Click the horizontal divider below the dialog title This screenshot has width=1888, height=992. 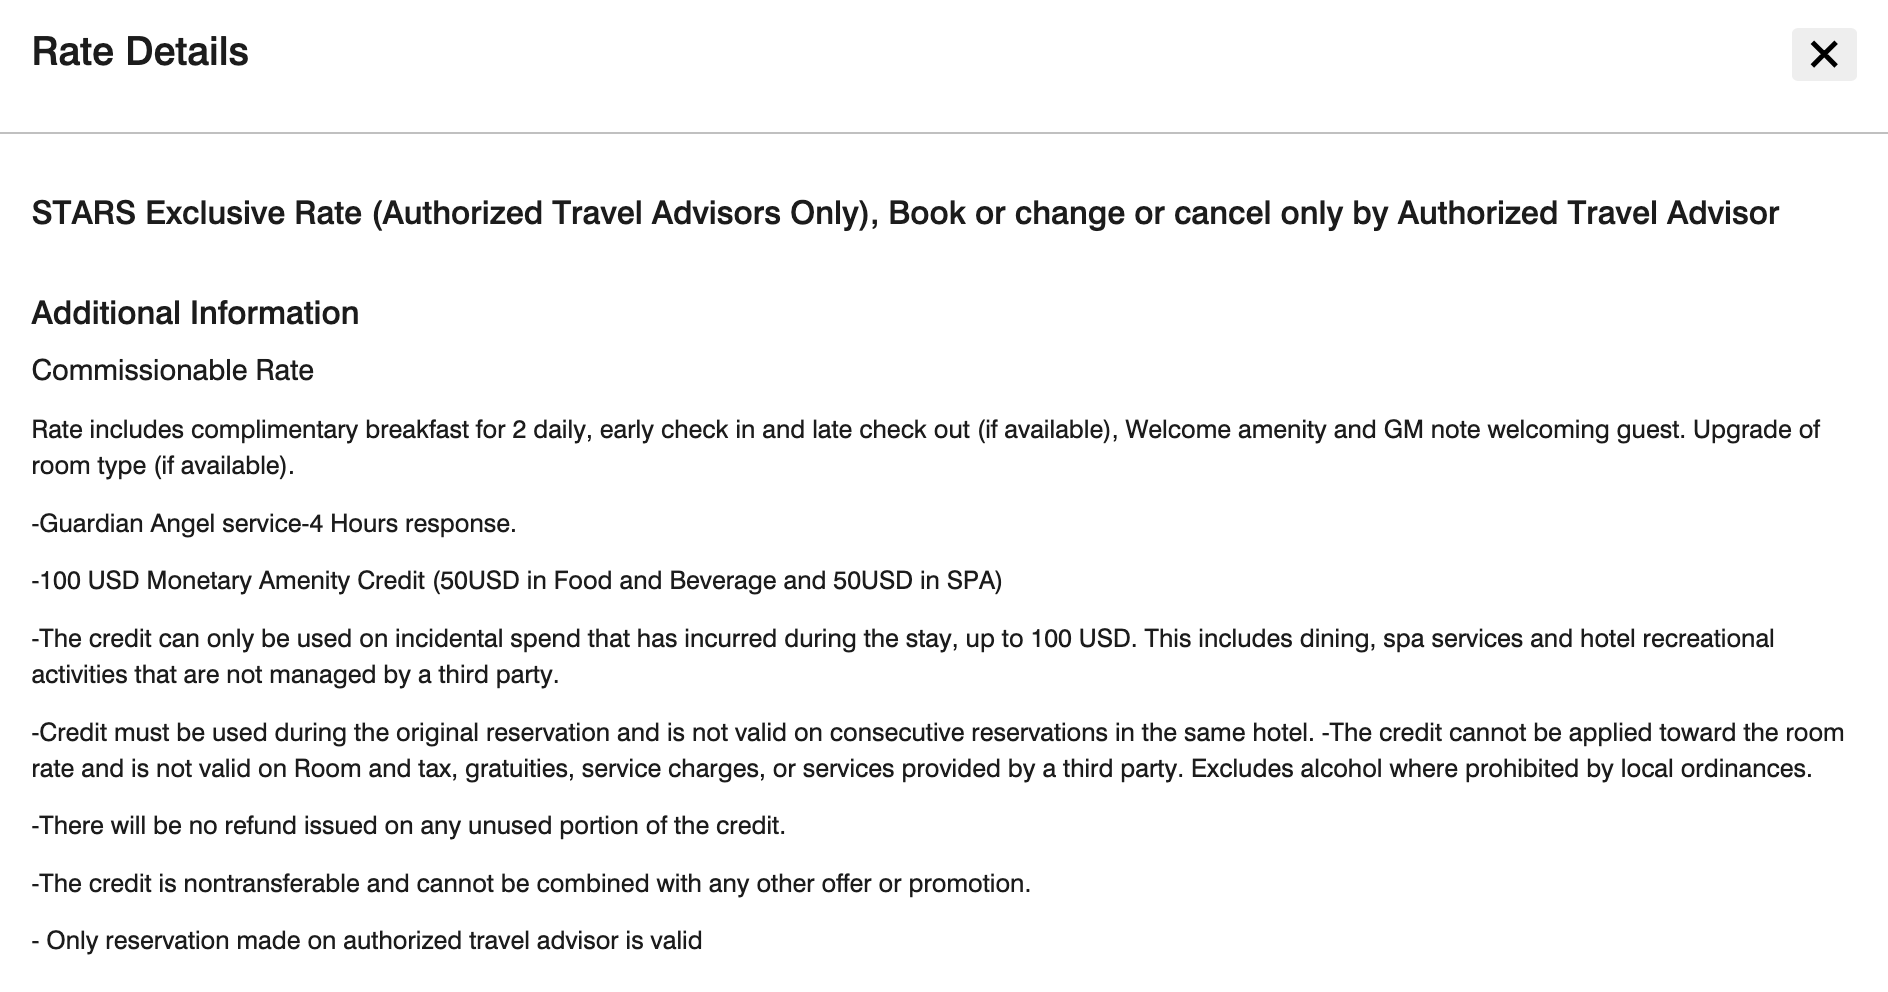pyautogui.click(x=944, y=132)
